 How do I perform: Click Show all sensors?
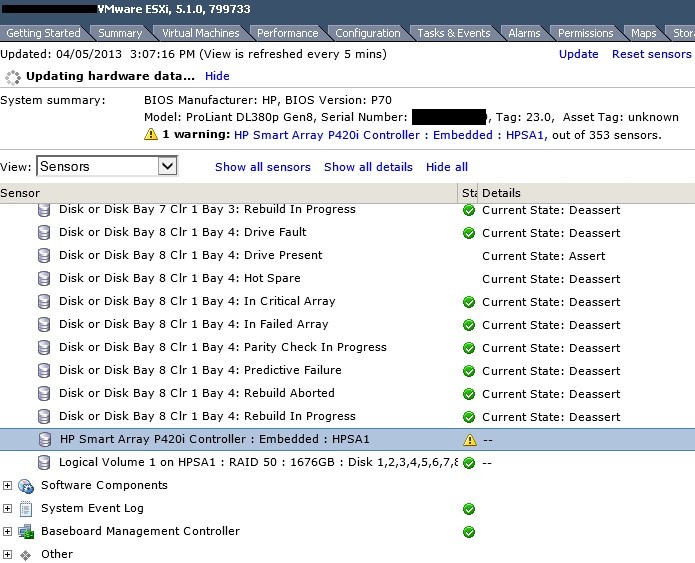(263, 167)
